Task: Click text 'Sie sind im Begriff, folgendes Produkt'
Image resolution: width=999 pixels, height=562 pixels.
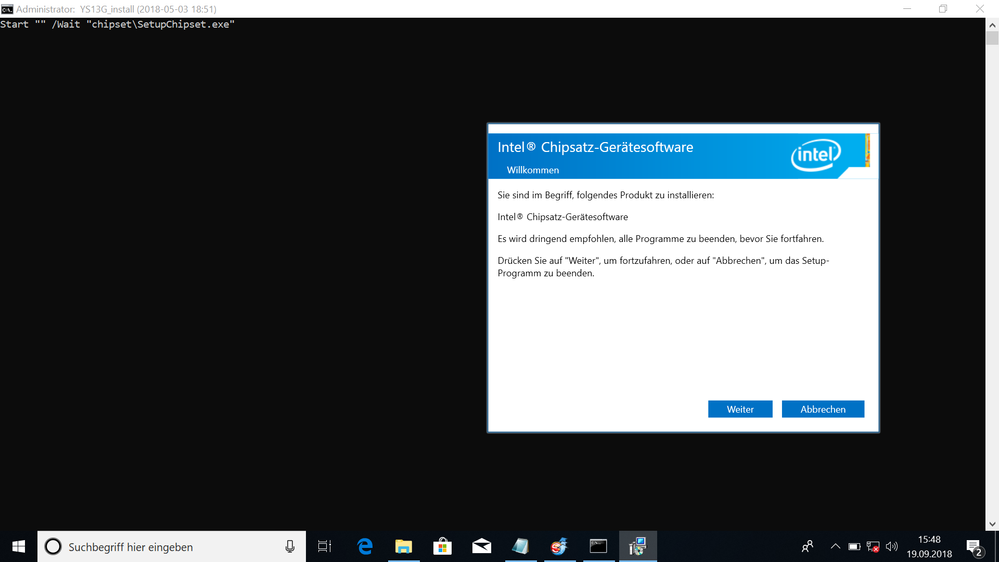Action: [606, 195]
